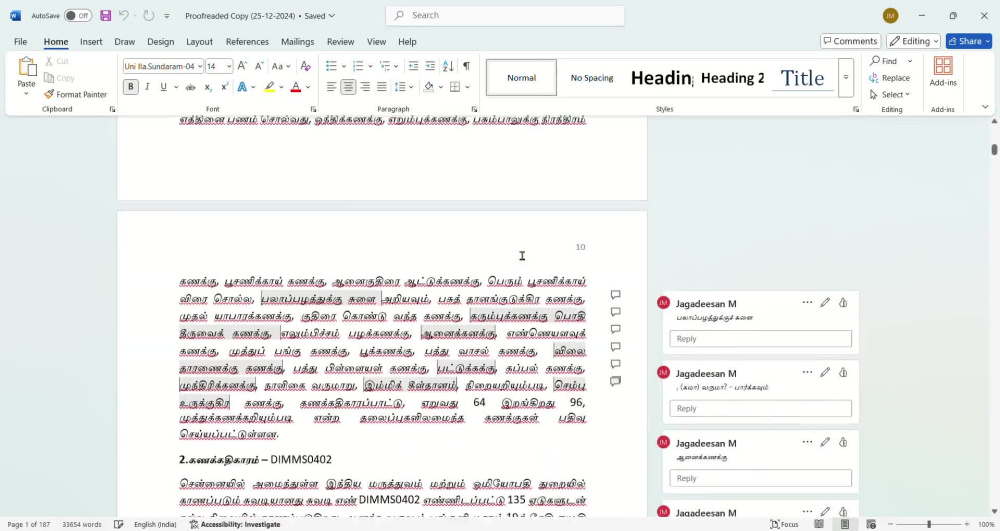
Task: Open Change Case dropdown
Action: [x=281, y=66]
